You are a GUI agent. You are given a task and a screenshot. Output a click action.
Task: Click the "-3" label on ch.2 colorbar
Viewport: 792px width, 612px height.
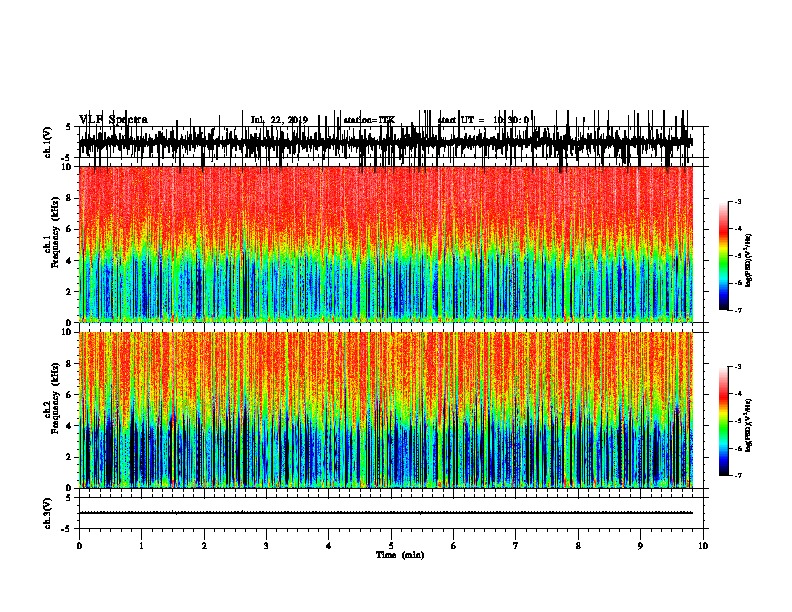pyautogui.click(x=737, y=367)
